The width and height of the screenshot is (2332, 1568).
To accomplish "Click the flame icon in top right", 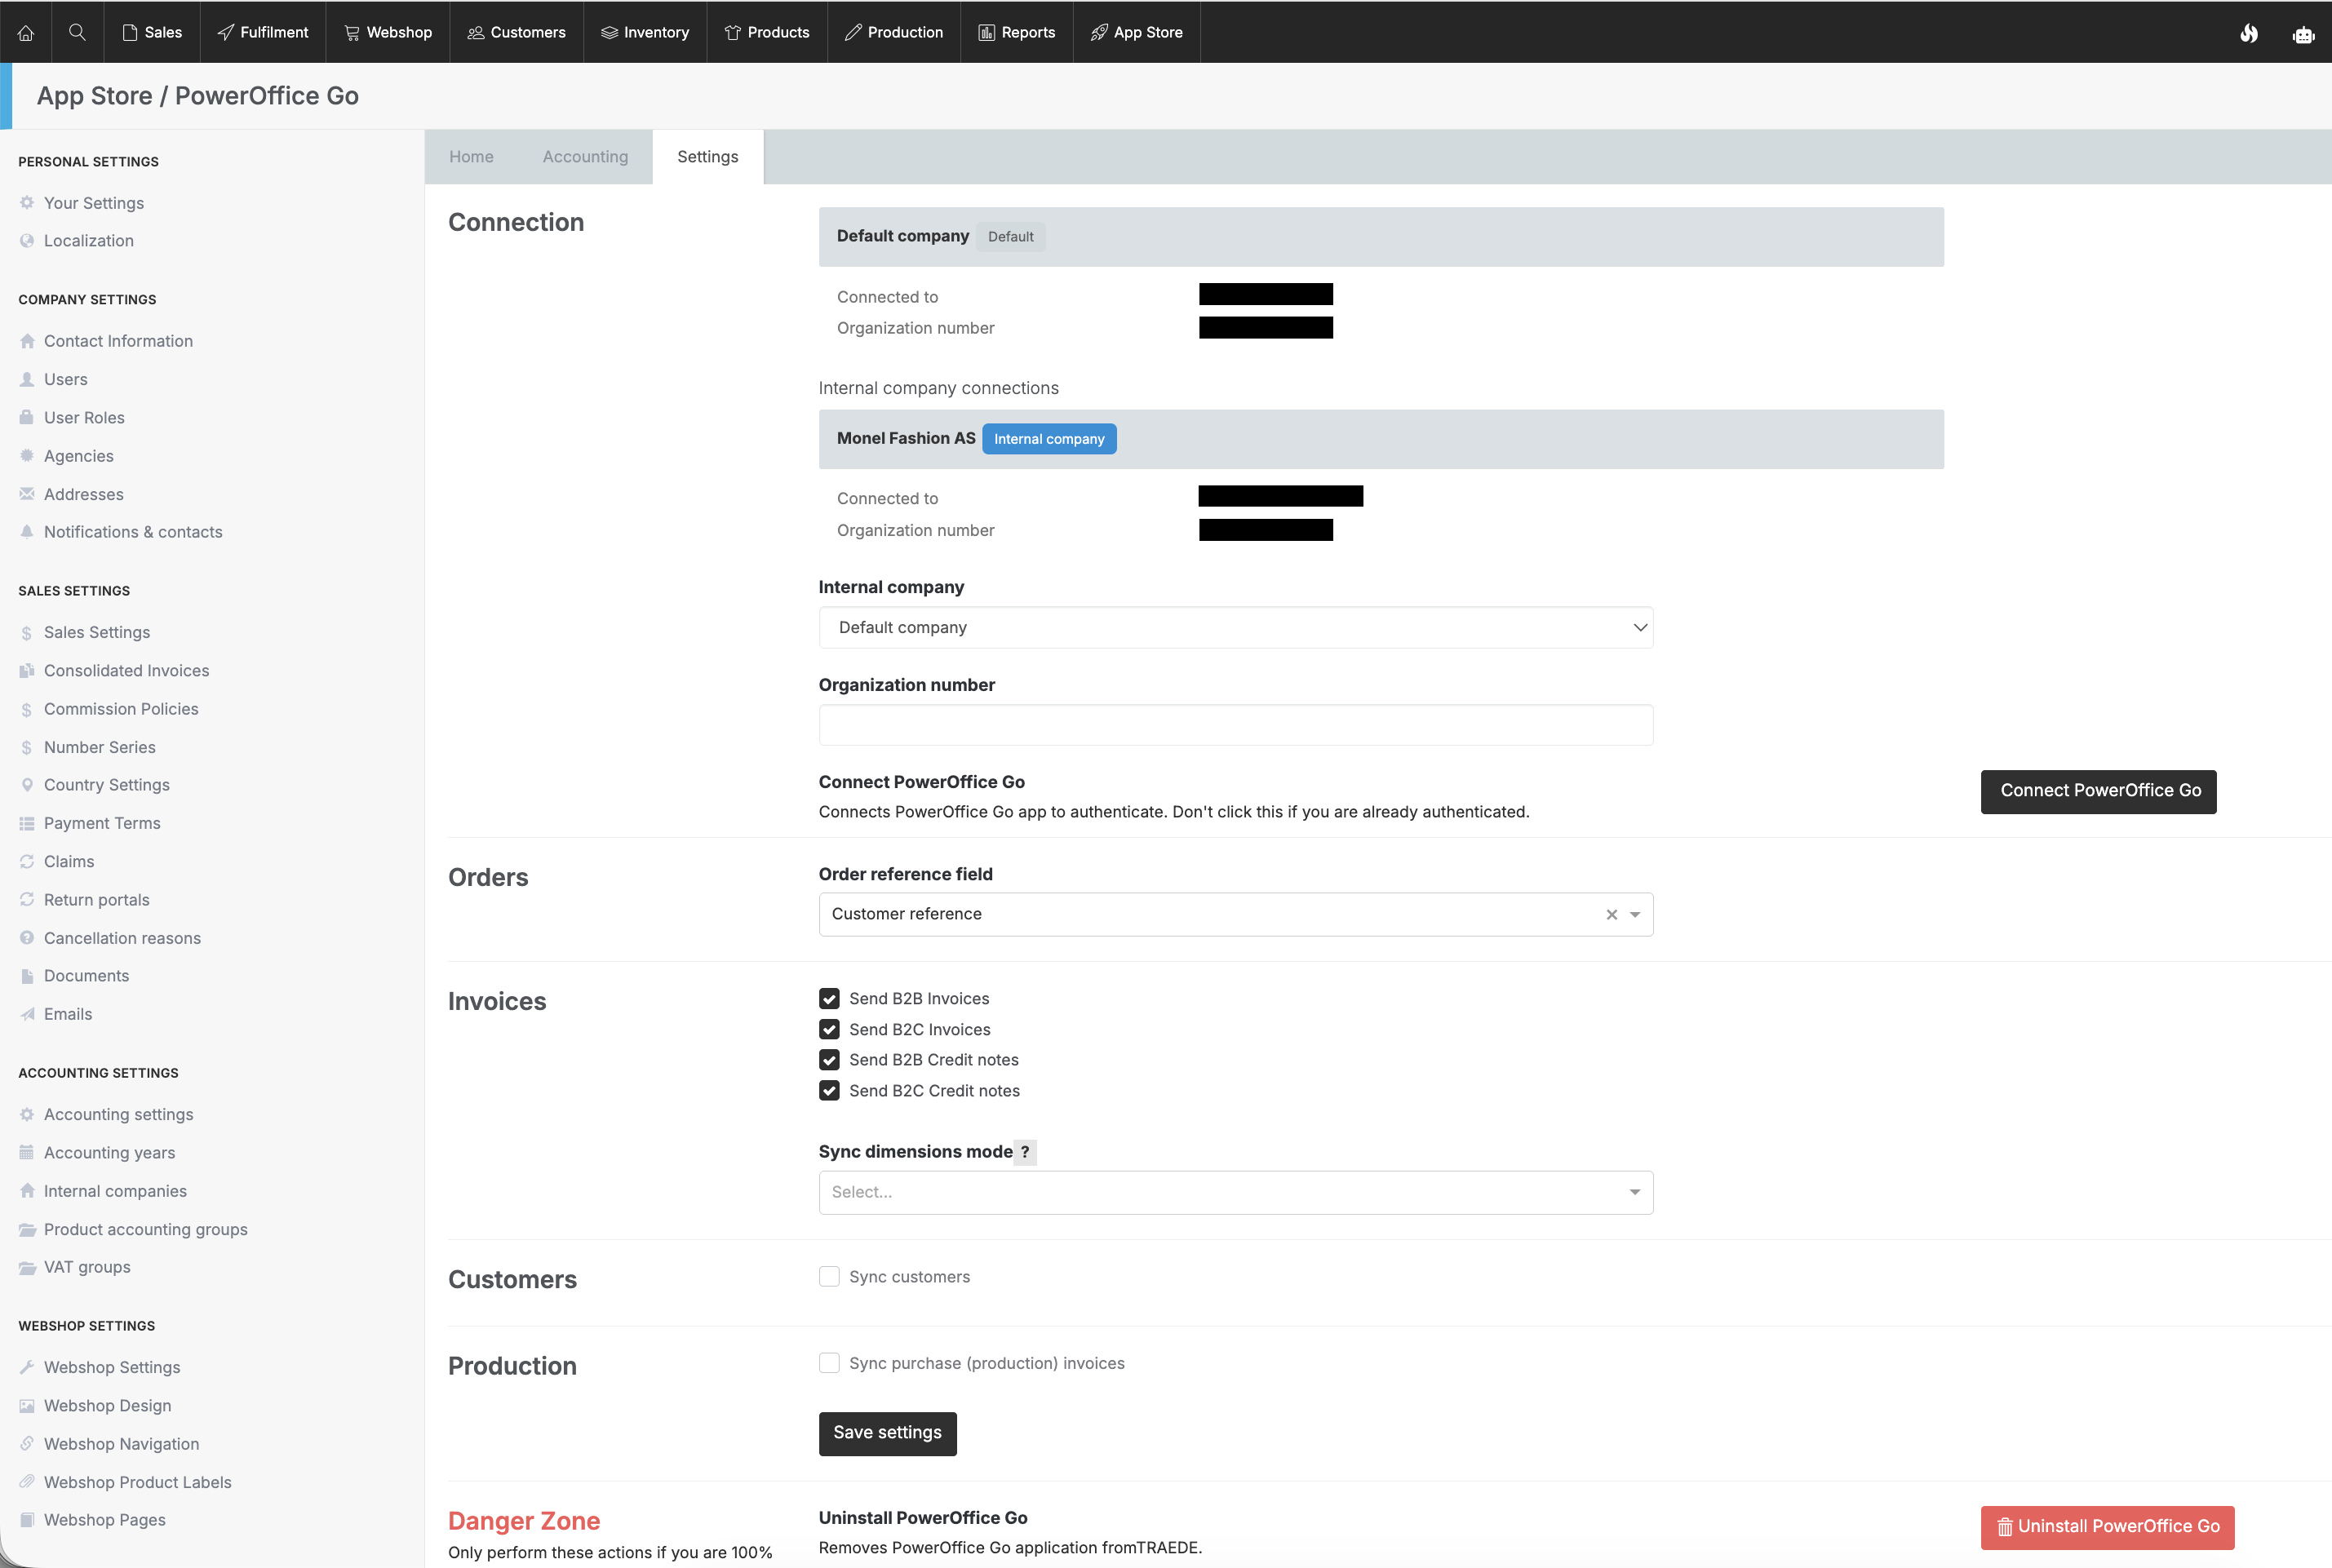I will tap(2249, 33).
